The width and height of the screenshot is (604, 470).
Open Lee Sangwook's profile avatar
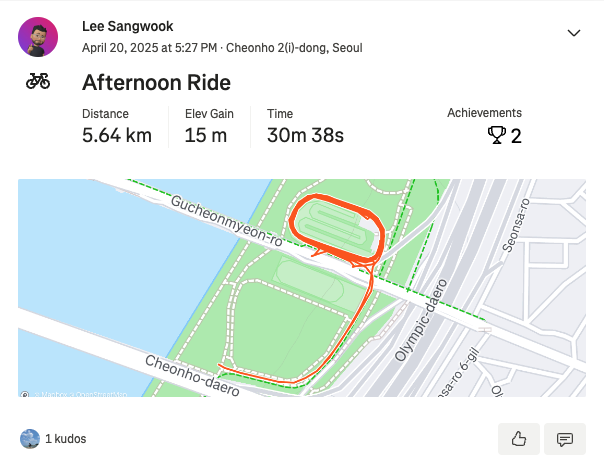[x=38, y=37]
